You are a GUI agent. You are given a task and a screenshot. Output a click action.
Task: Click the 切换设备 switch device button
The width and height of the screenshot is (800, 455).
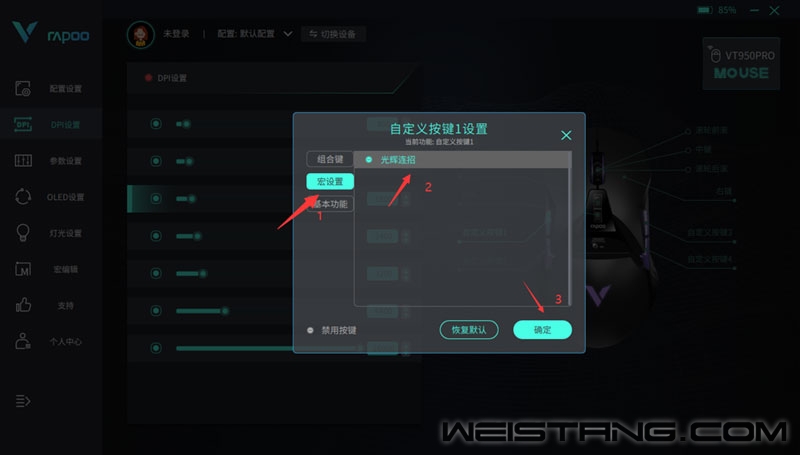pyautogui.click(x=333, y=34)
